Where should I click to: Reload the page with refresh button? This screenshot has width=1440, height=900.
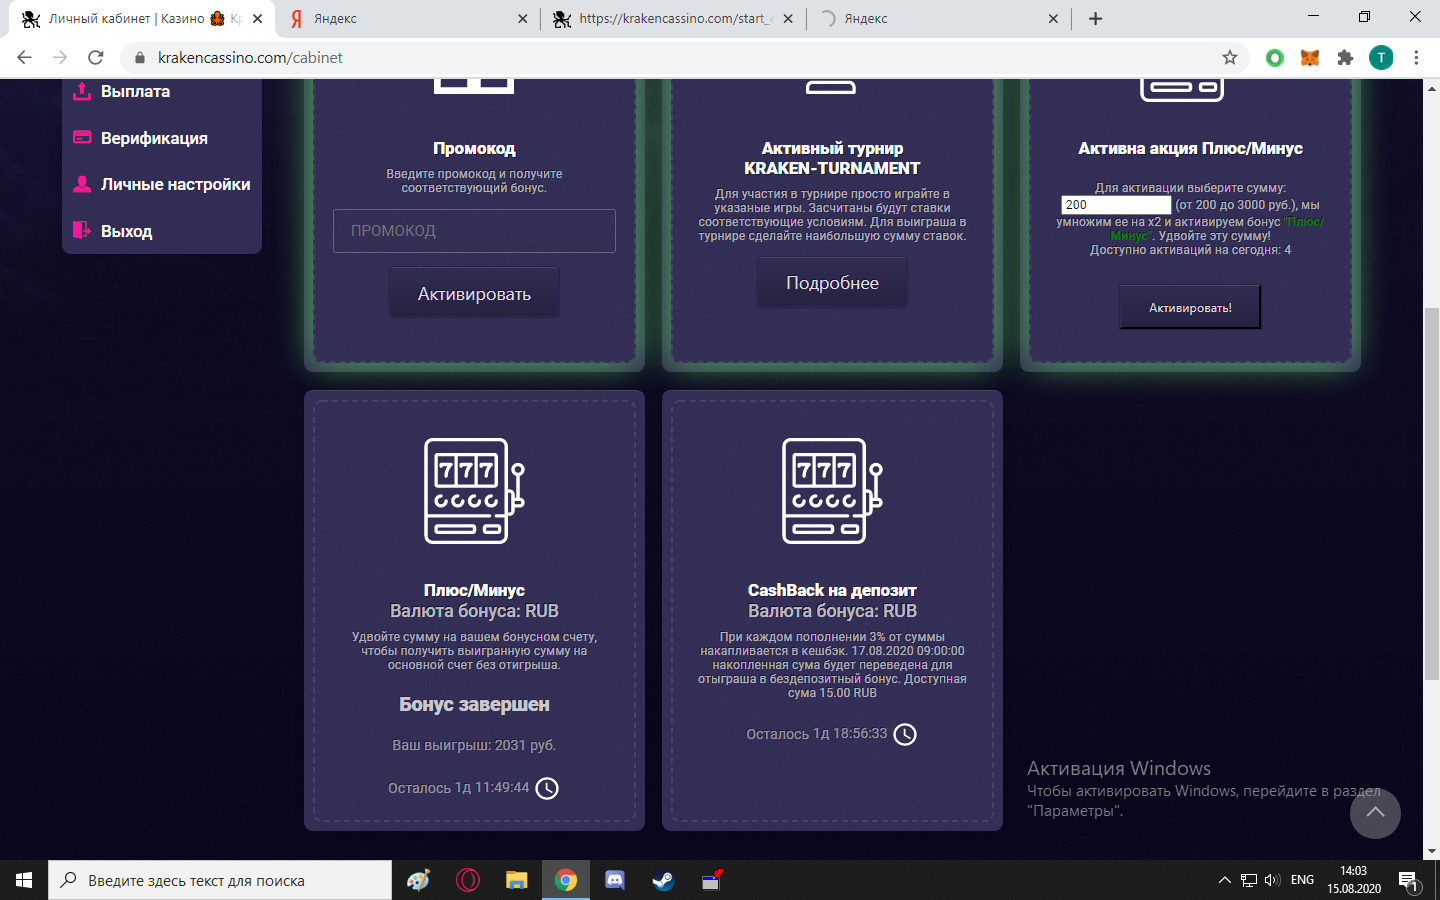click(96, 58)
